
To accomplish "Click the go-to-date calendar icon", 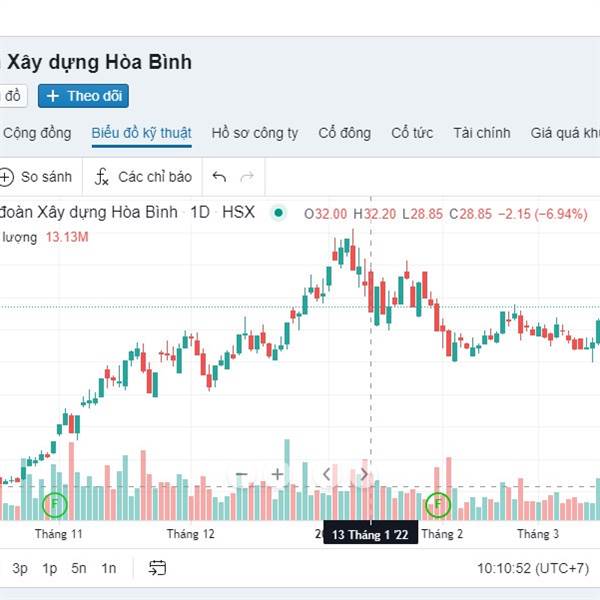I will [x=157, y=568].
